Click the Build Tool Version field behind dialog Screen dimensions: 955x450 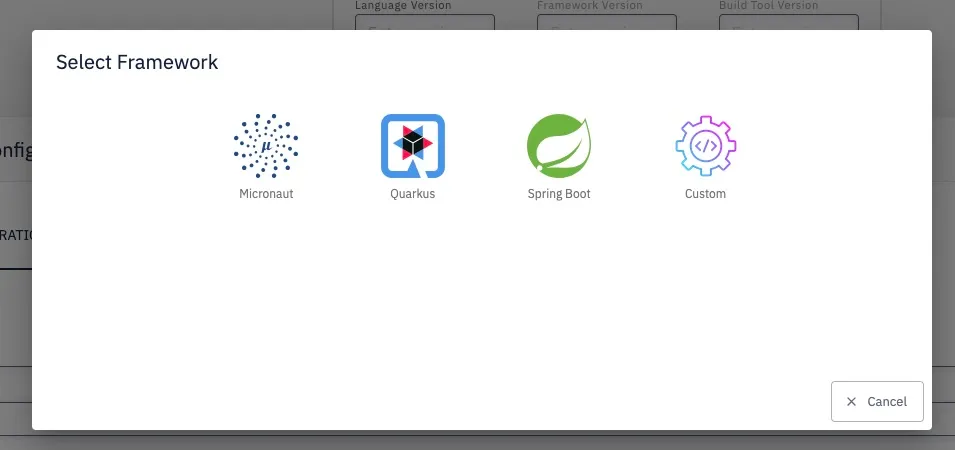(x=789, y=23)
